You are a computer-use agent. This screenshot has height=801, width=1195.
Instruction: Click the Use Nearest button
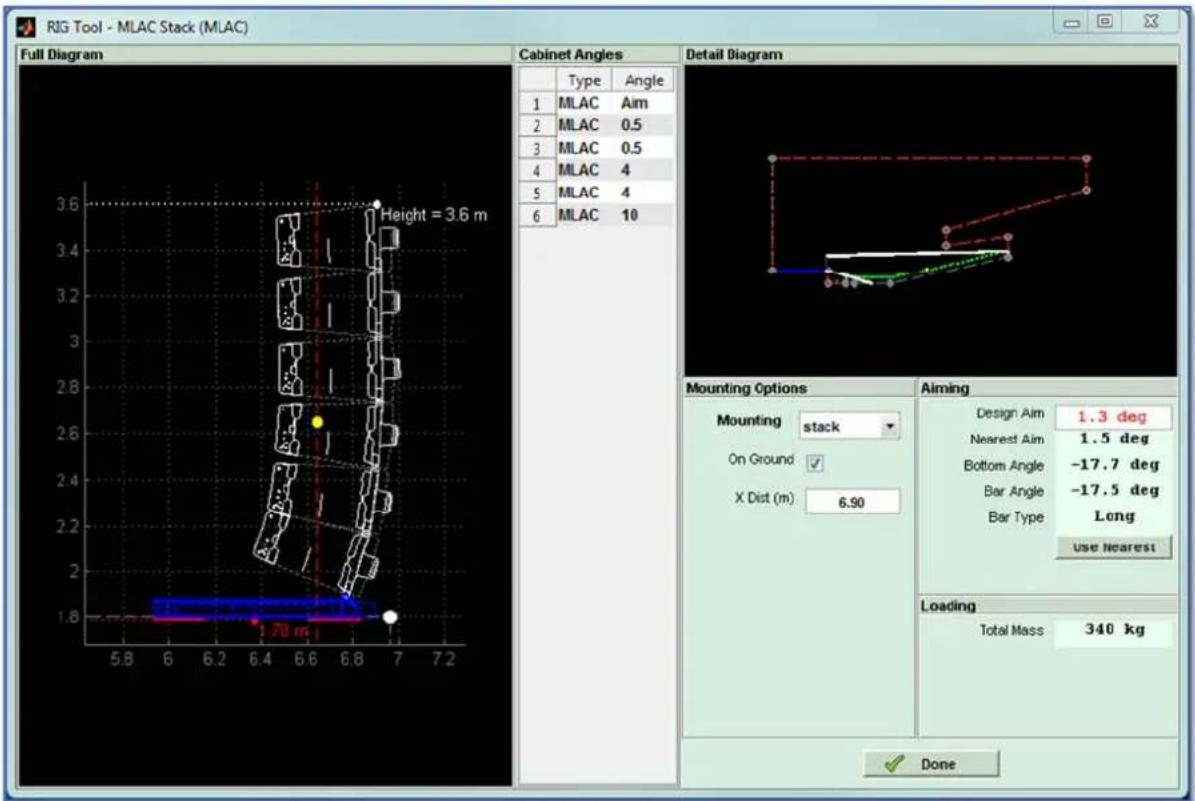click(x=1113, y=547)
